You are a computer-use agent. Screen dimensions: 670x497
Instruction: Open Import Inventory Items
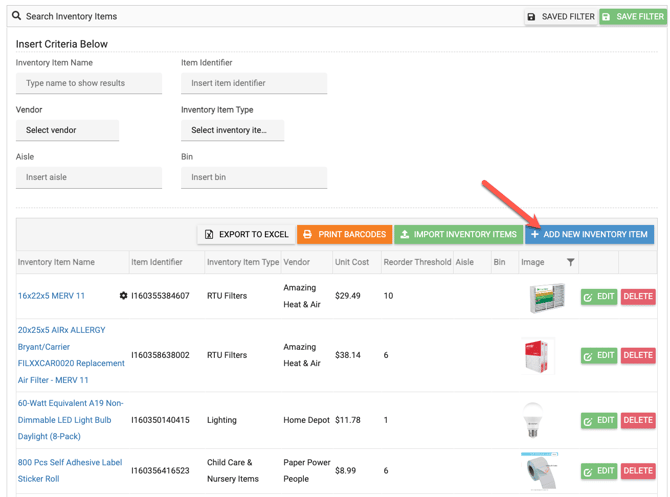pos(458,235)
